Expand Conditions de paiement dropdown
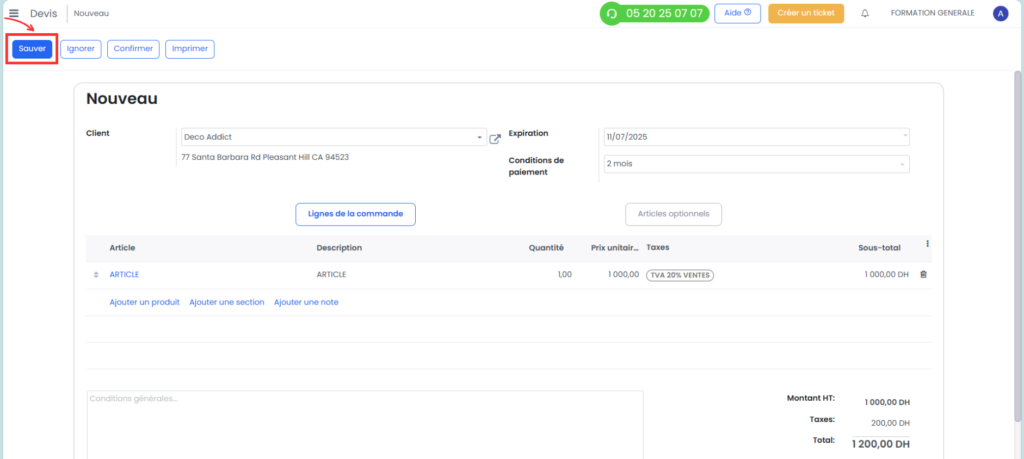1024x459 pixels. coord(756,164)
